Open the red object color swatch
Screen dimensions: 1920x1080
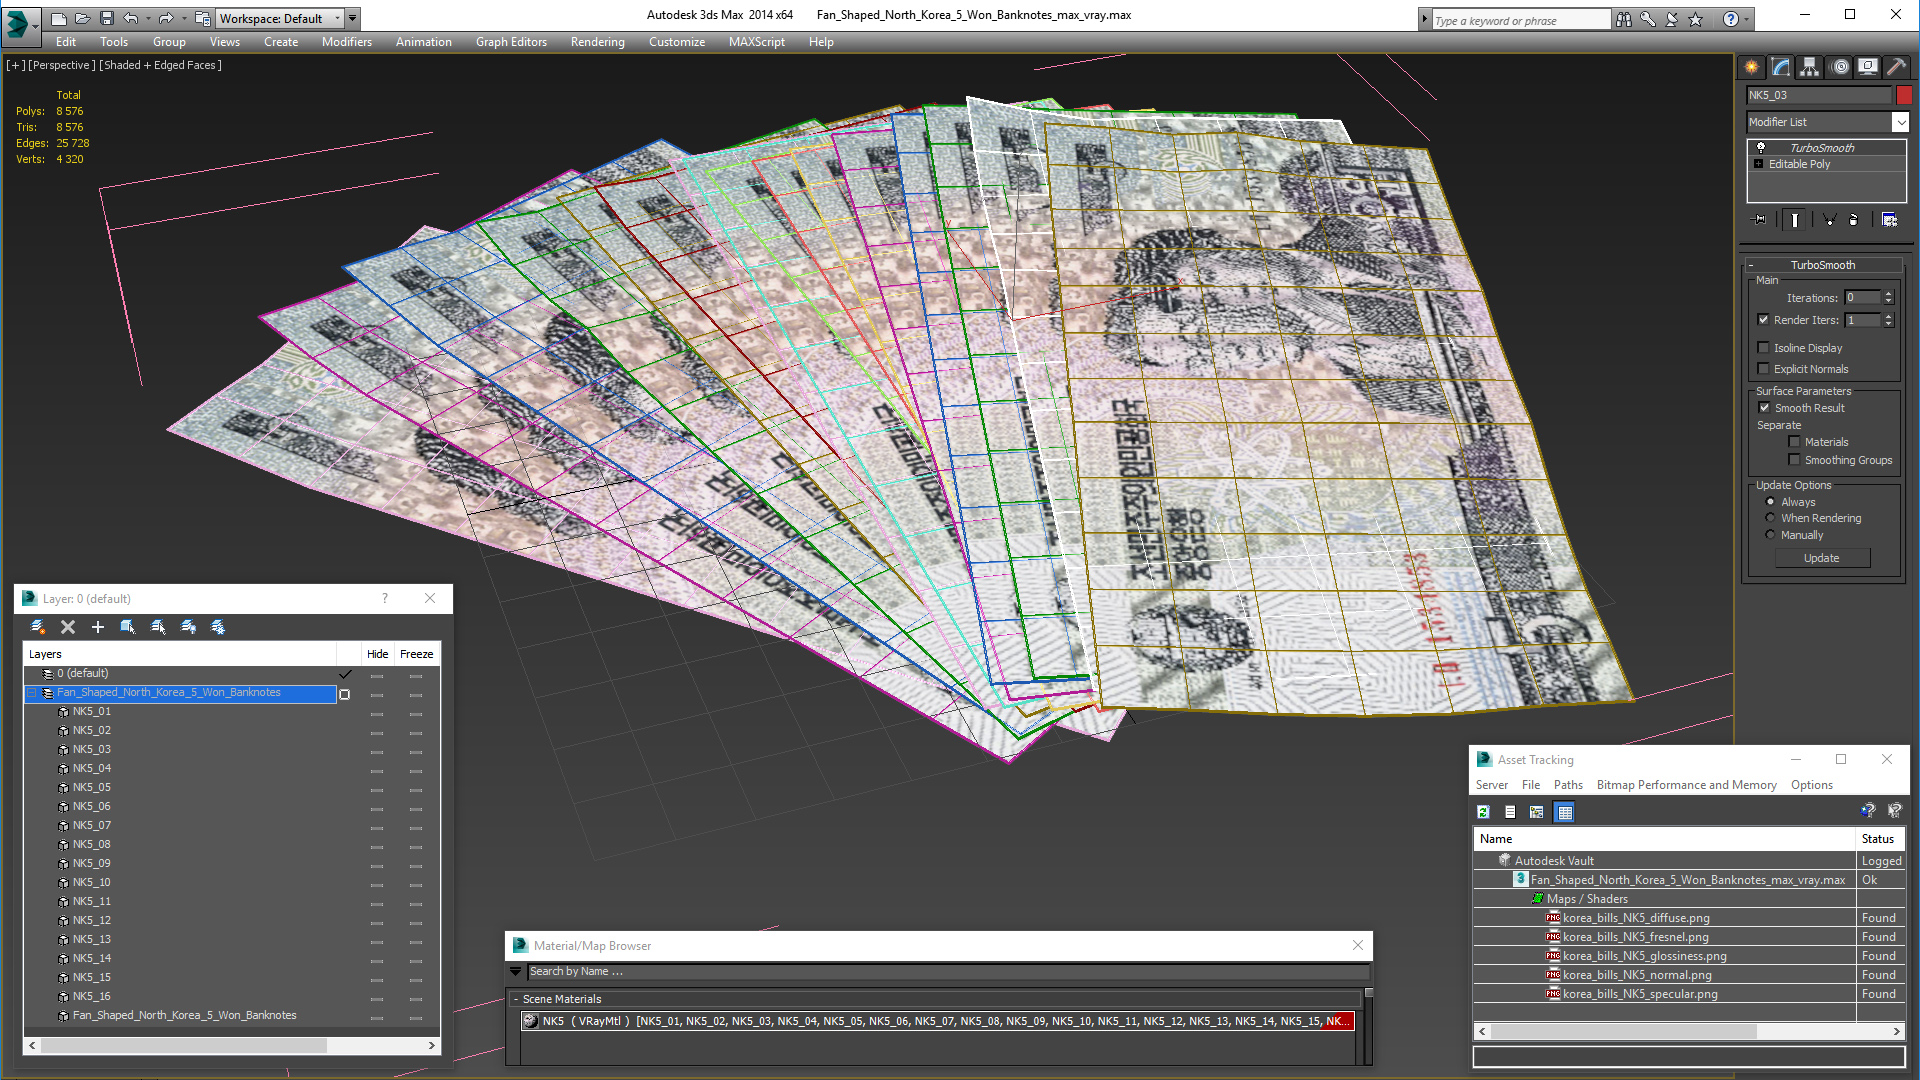pos(1904,95)
